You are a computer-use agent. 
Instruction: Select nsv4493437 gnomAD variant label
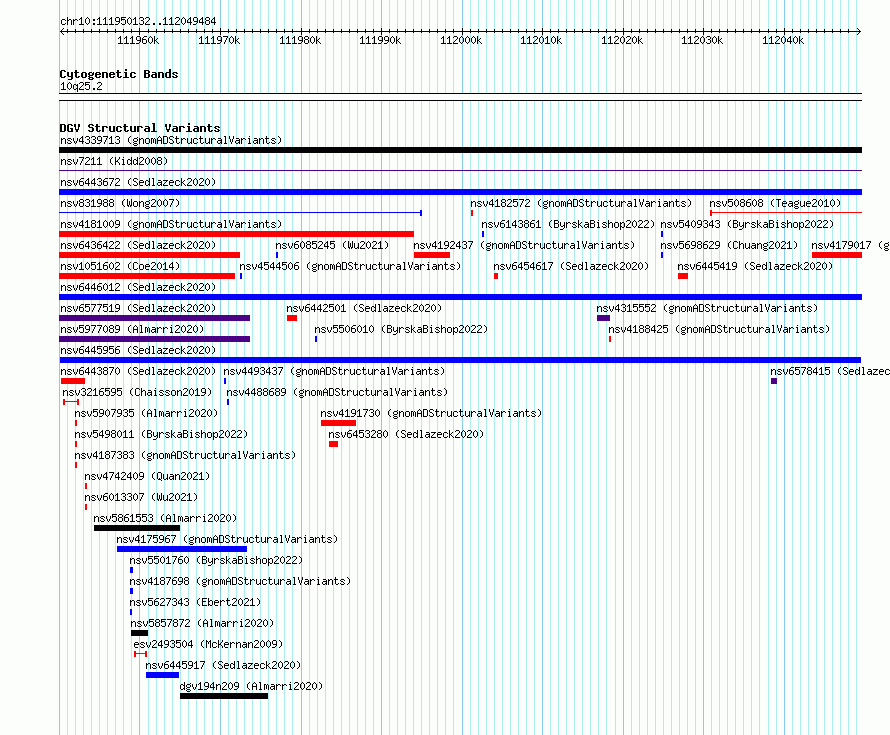(x=334, y=371)
